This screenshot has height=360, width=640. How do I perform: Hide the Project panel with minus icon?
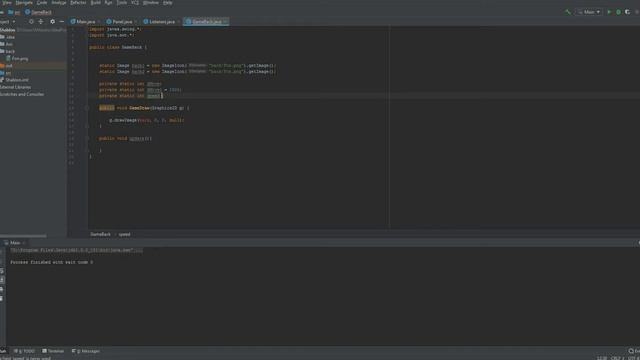[62, 22]
